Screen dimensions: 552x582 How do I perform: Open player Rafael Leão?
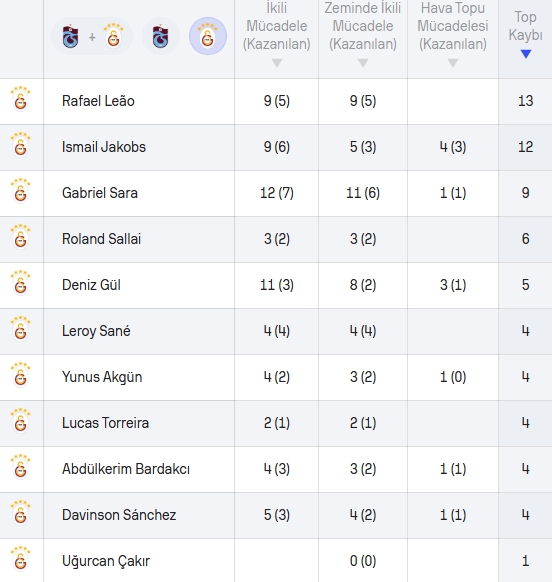(x=98, y=101)
